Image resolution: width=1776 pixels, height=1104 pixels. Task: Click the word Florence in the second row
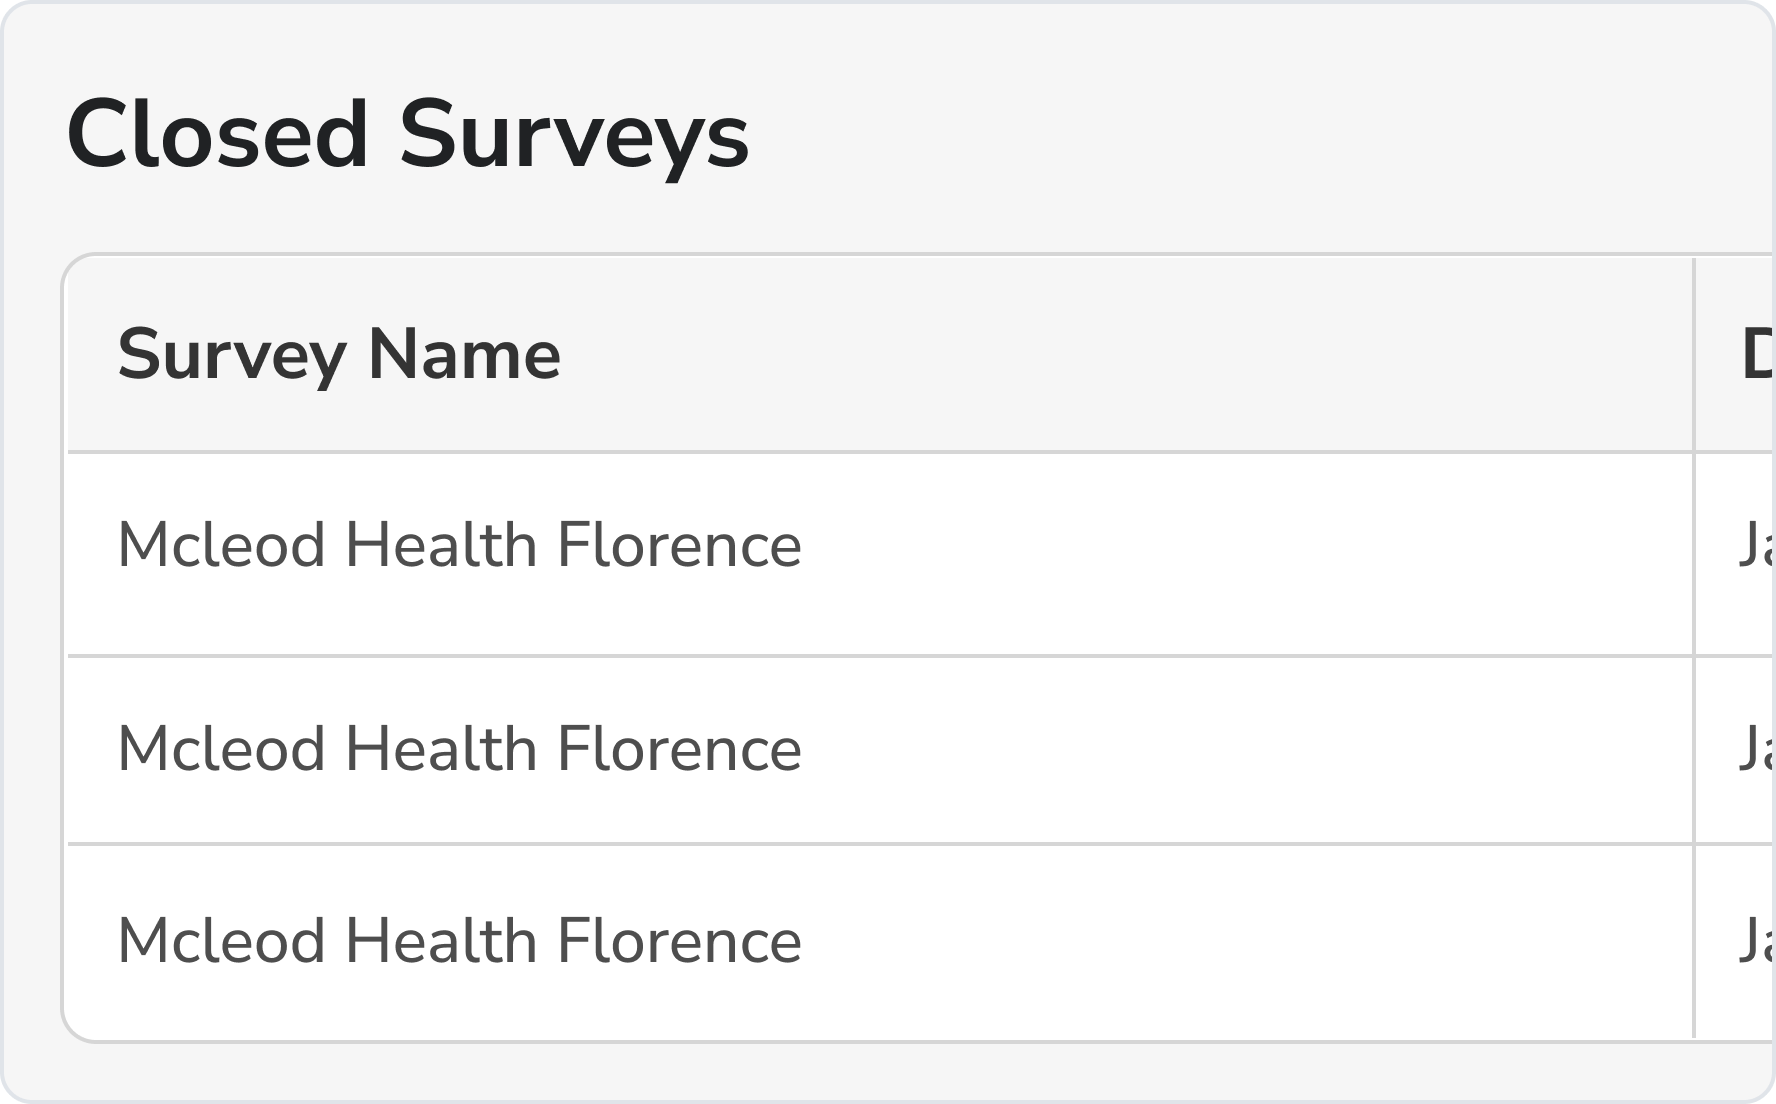click(x=679, y=749)
